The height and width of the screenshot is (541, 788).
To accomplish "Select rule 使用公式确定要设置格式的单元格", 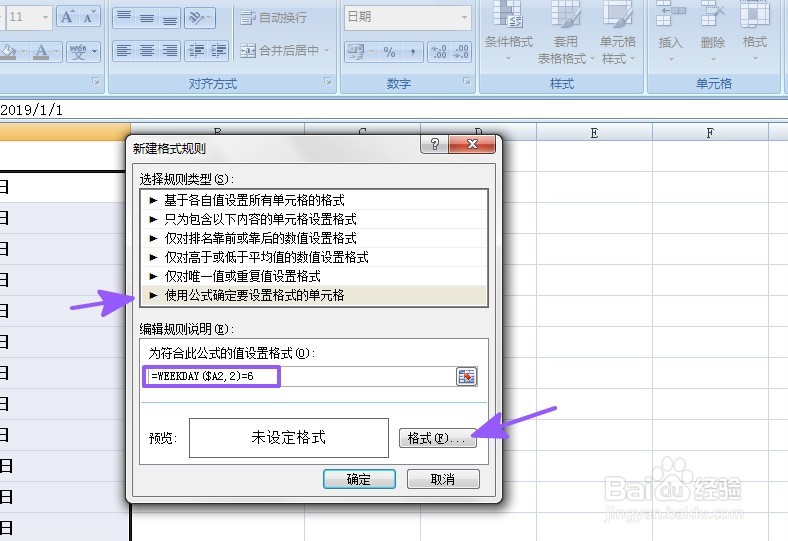I will pyautogui.click(x=315, y=295).
